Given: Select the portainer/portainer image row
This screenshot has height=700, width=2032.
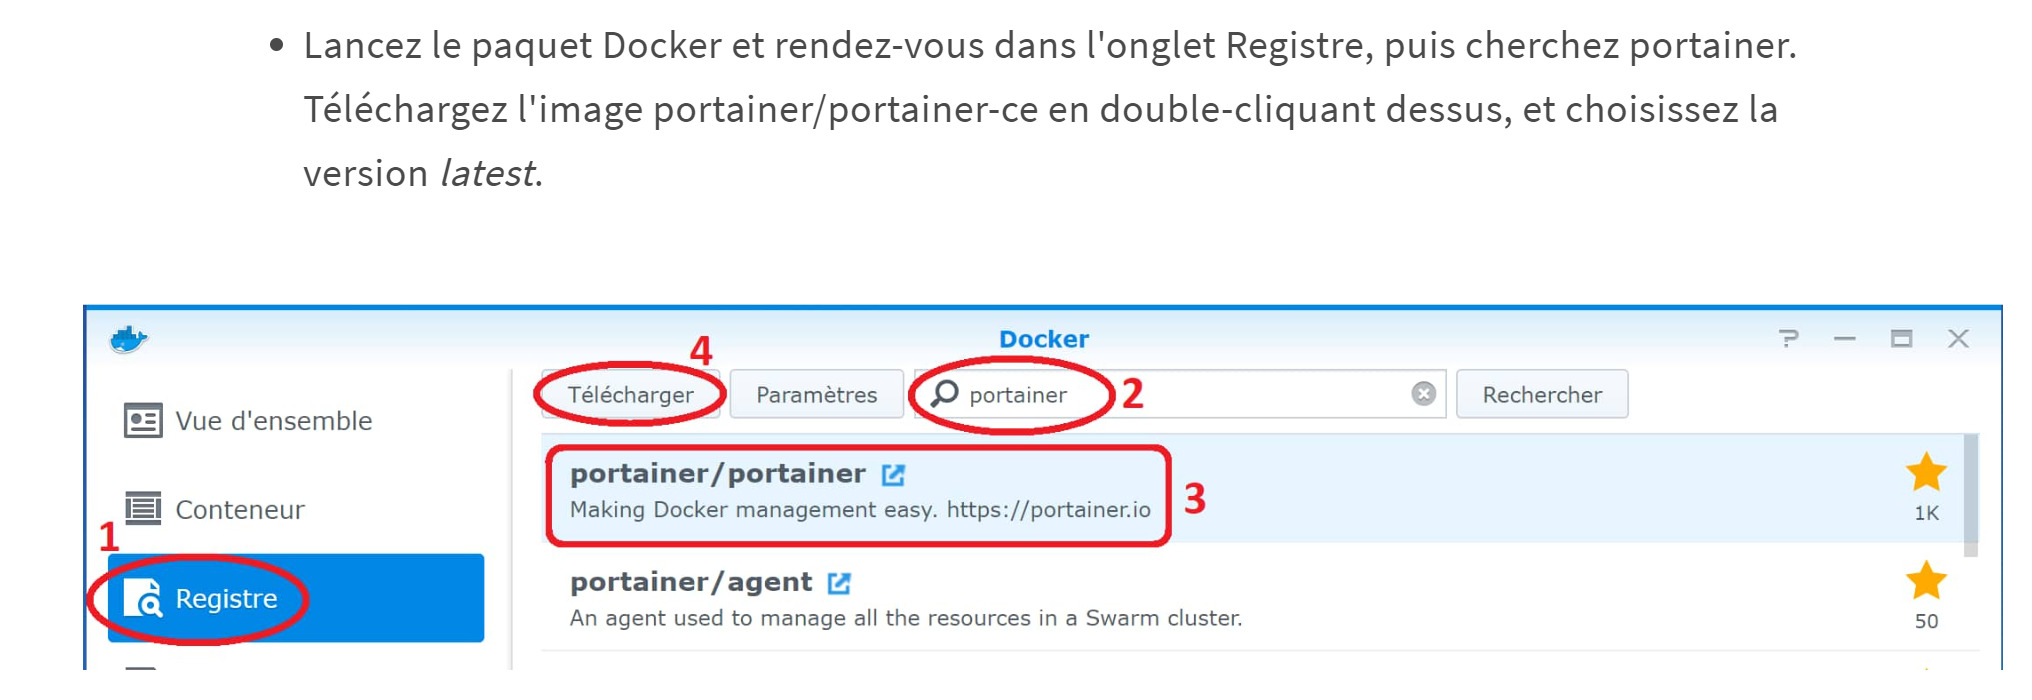Looking at the screenshot, I should pyautogui.click(x=1252, y=489).
